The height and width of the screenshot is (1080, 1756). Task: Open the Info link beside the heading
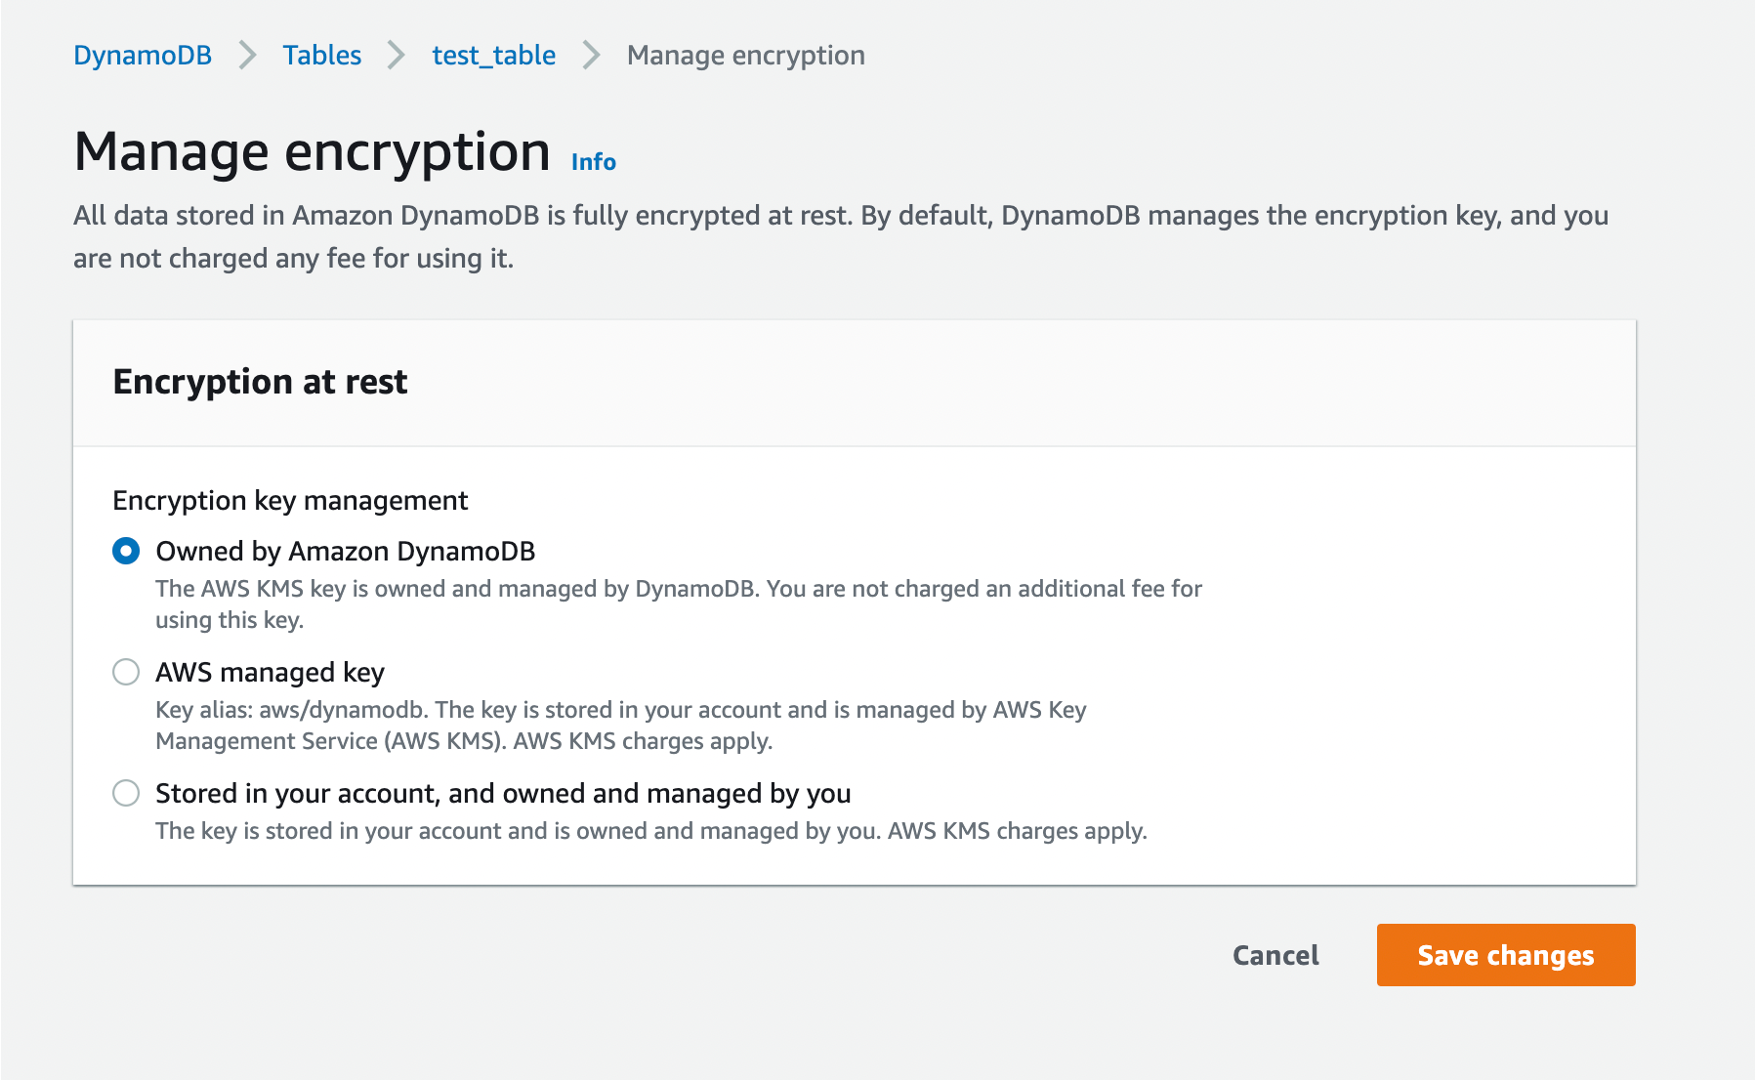point(594,161)
